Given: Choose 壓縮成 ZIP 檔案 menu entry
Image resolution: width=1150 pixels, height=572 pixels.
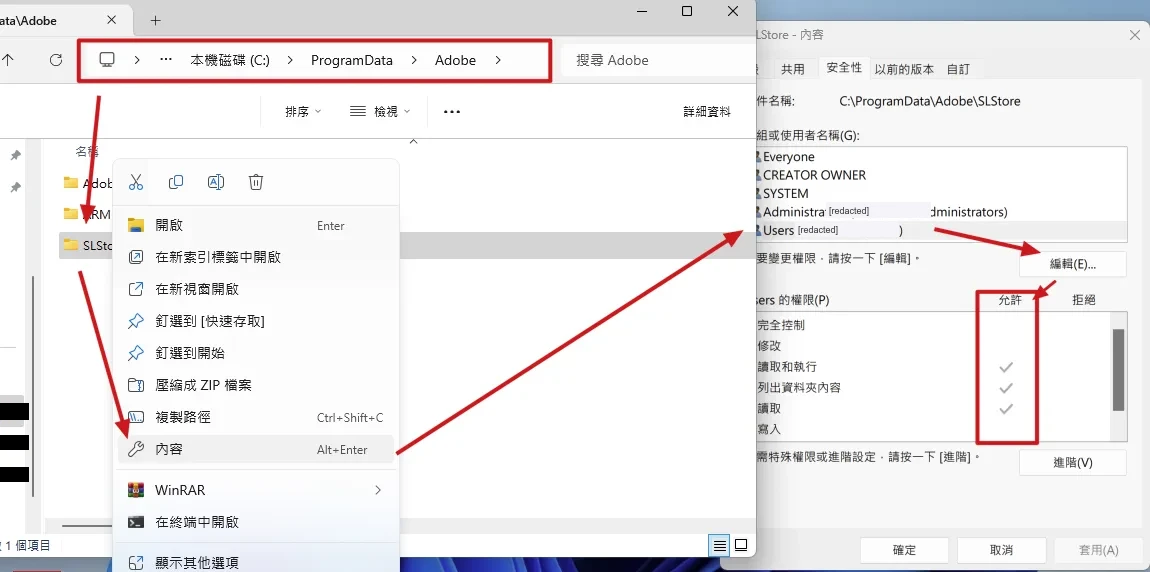Looking at the screenshot, I should 256,385.
